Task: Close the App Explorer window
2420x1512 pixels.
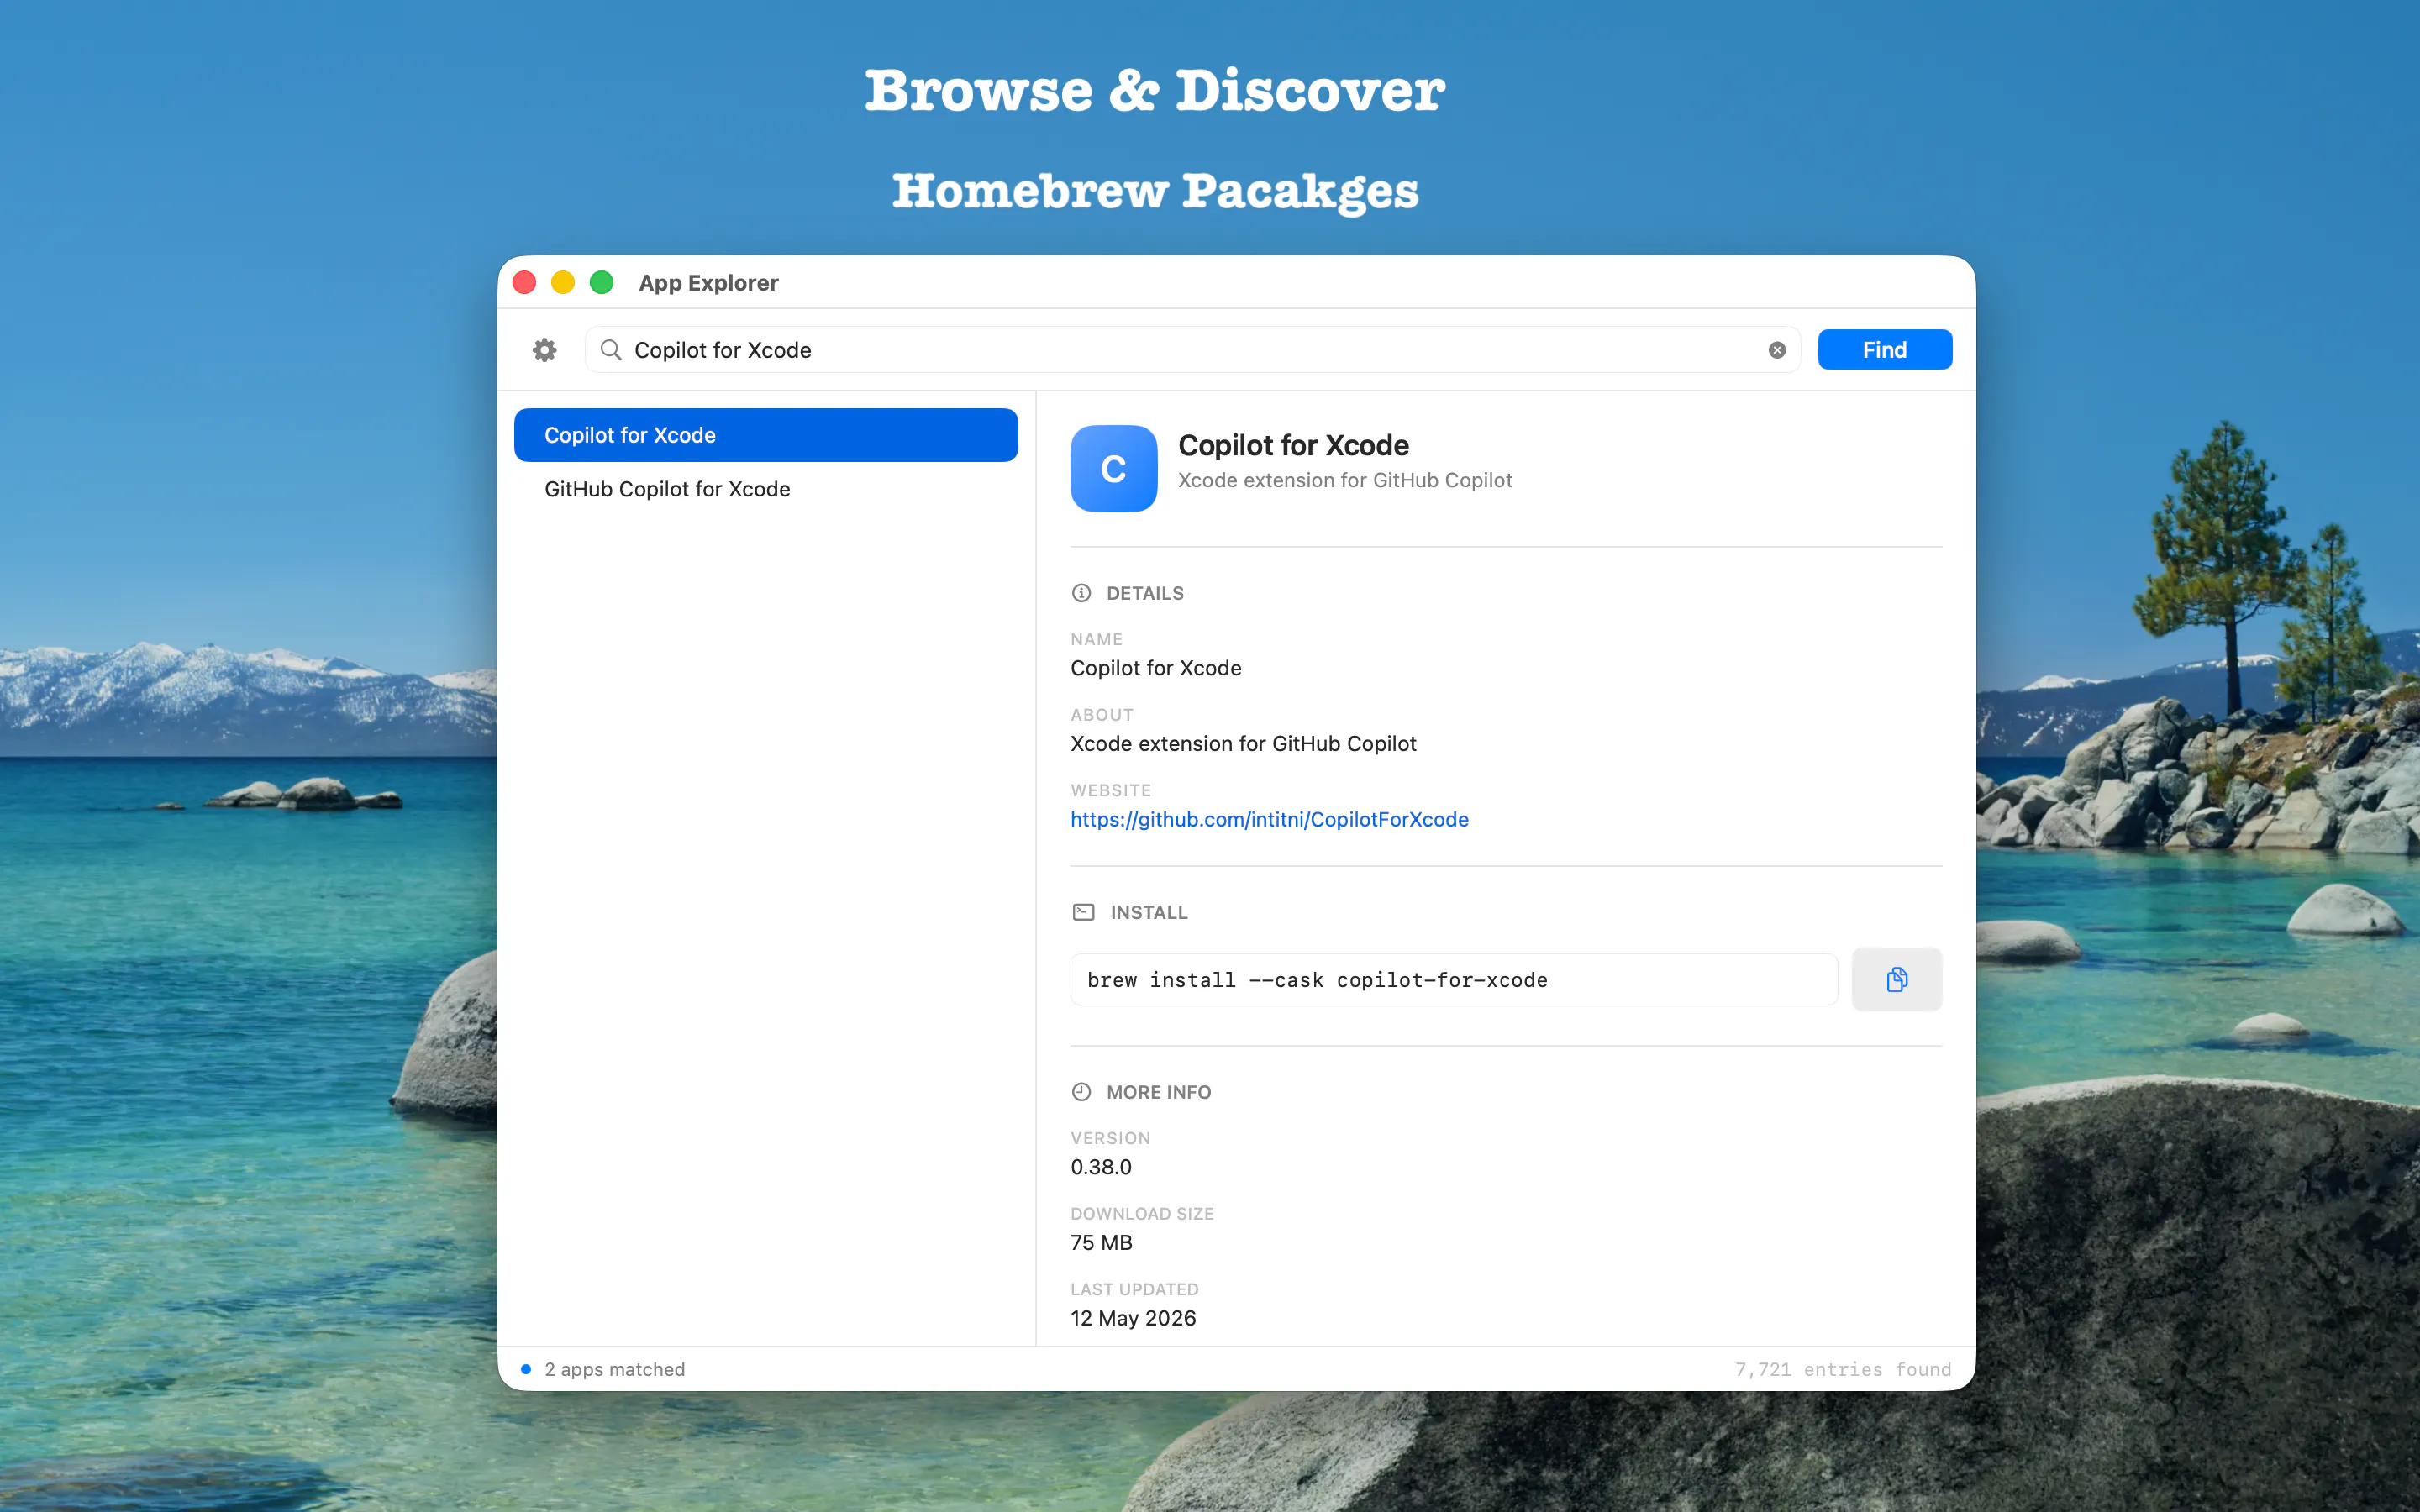Action: pyautogui.click(x=525, y=283)
